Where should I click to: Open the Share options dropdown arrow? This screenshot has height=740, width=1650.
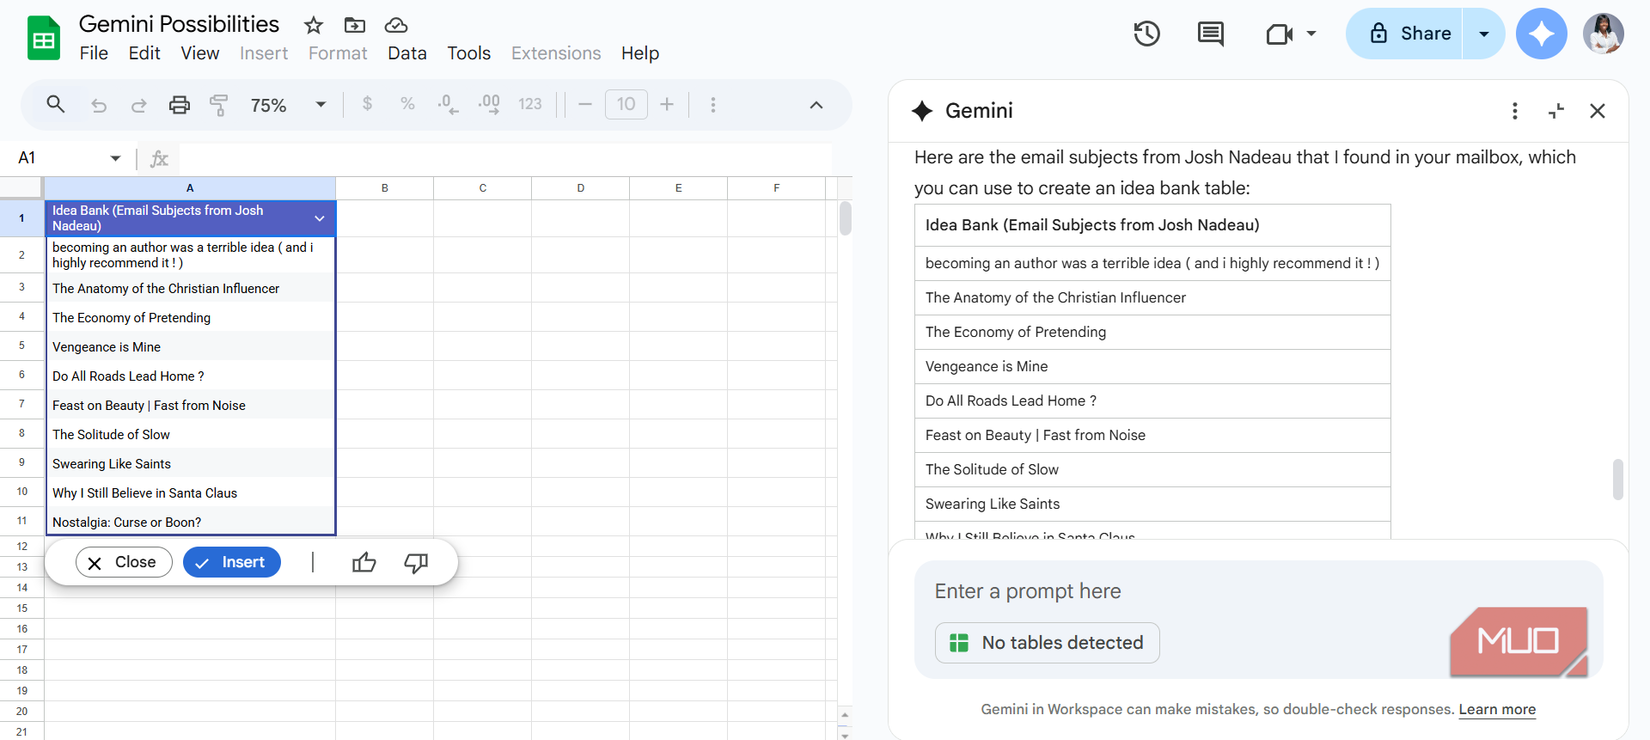pos(1484,33)
